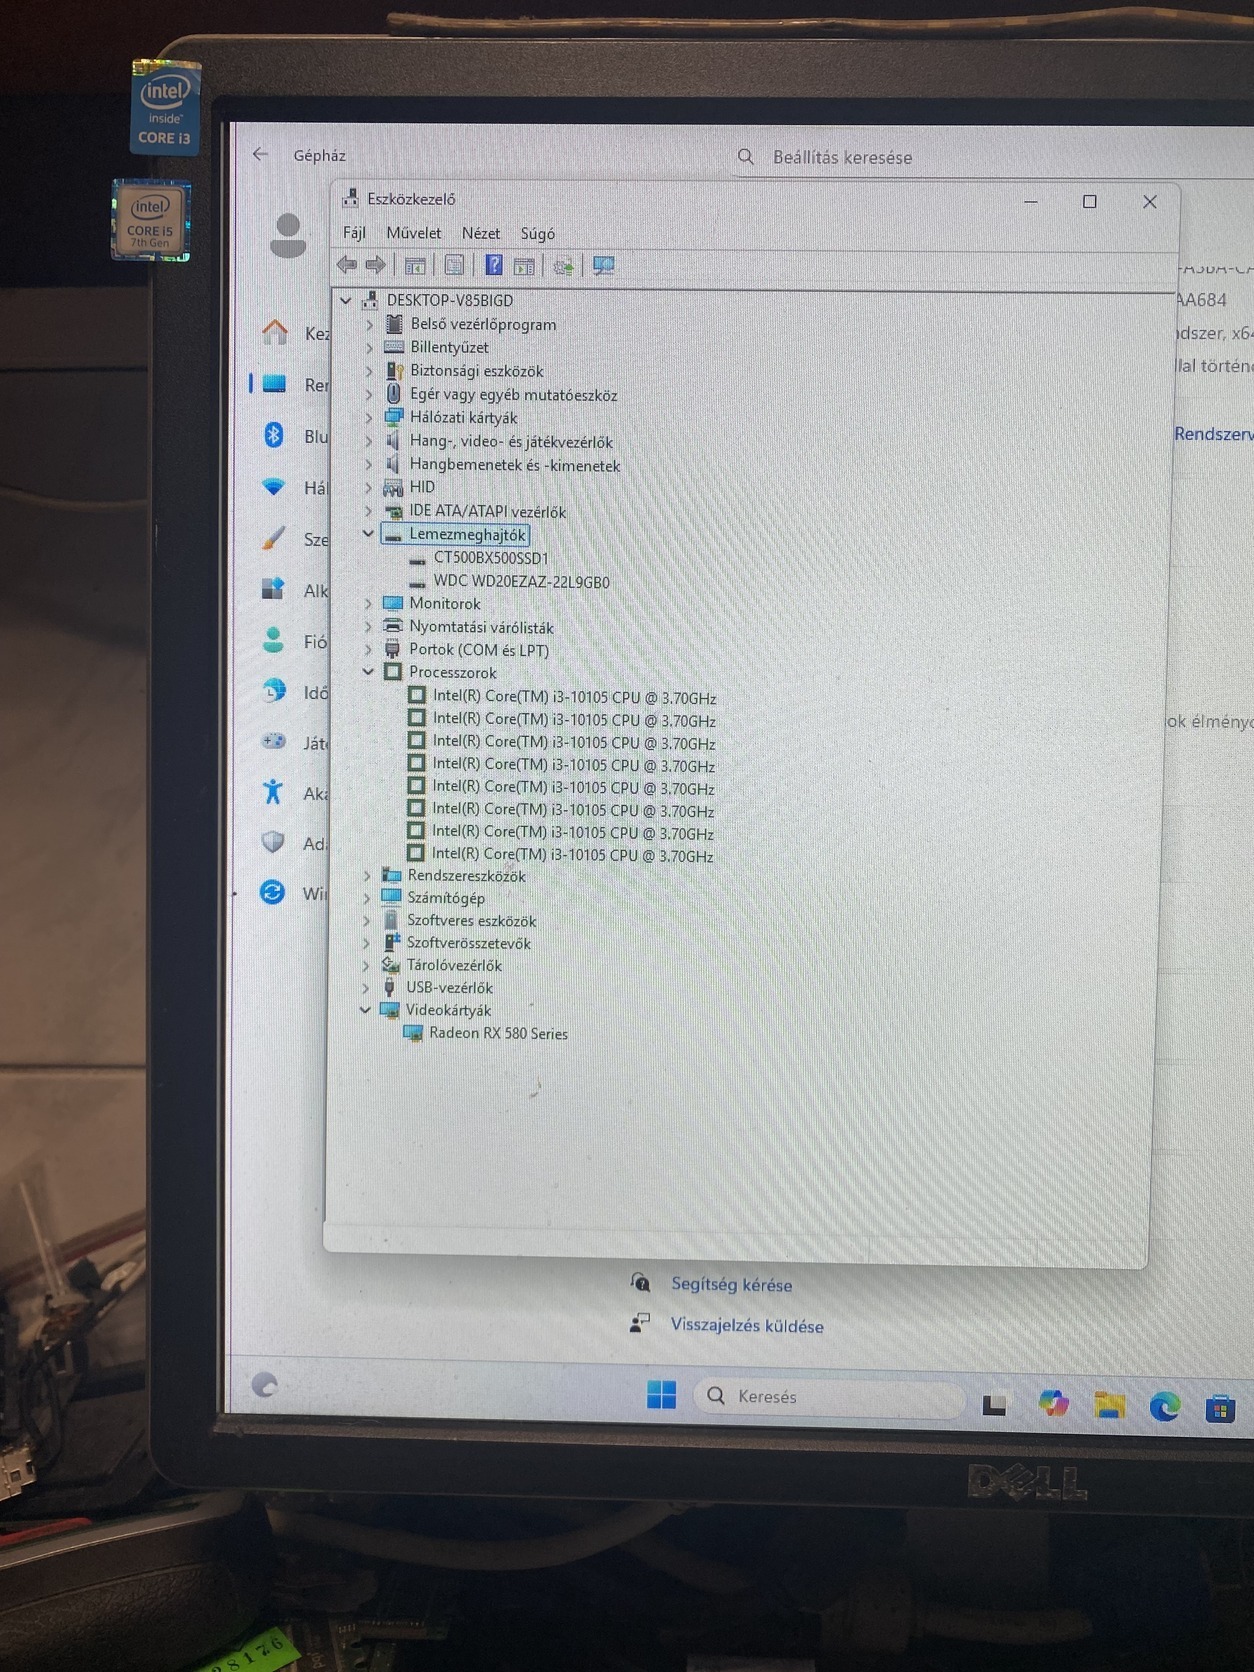Click the update driver toolbar icon
This screenshot has height=1672, width=1254.
coord(563,266)
